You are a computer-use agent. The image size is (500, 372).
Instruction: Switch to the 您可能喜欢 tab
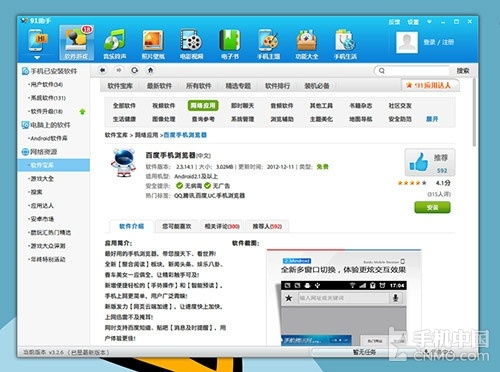click(x=177, y=226)
